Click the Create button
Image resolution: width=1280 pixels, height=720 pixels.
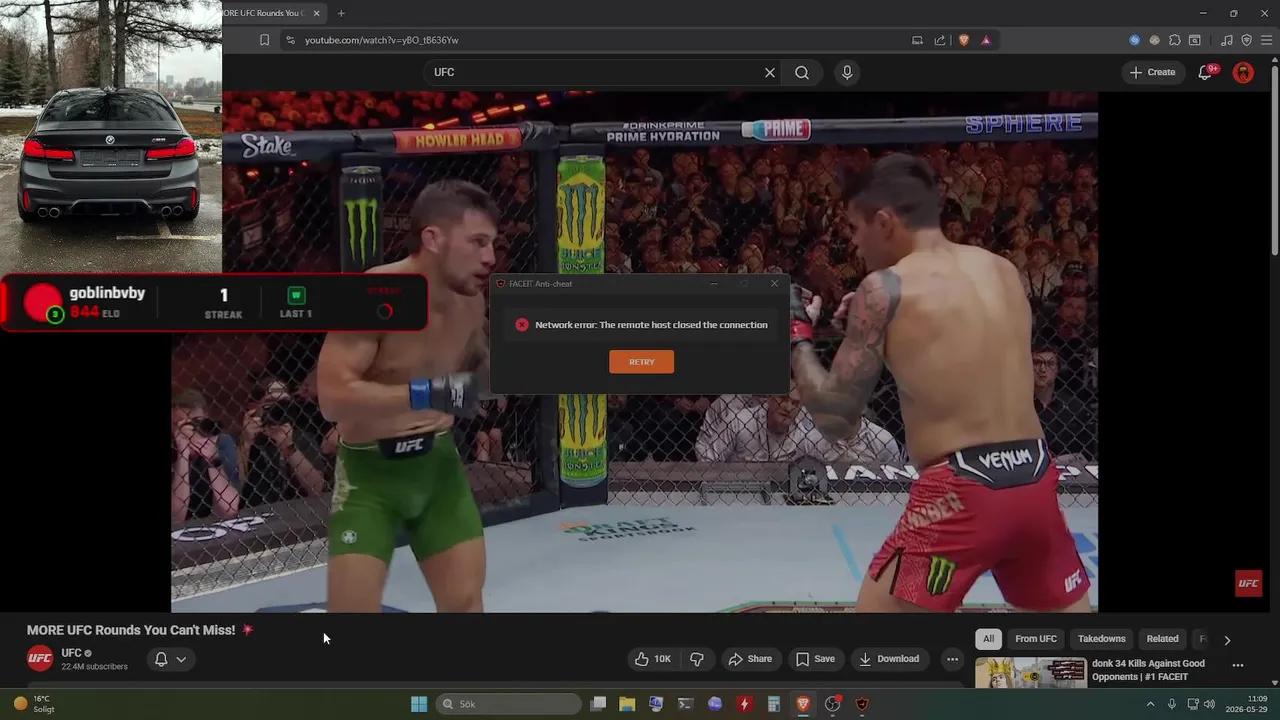click(1152, 72)
